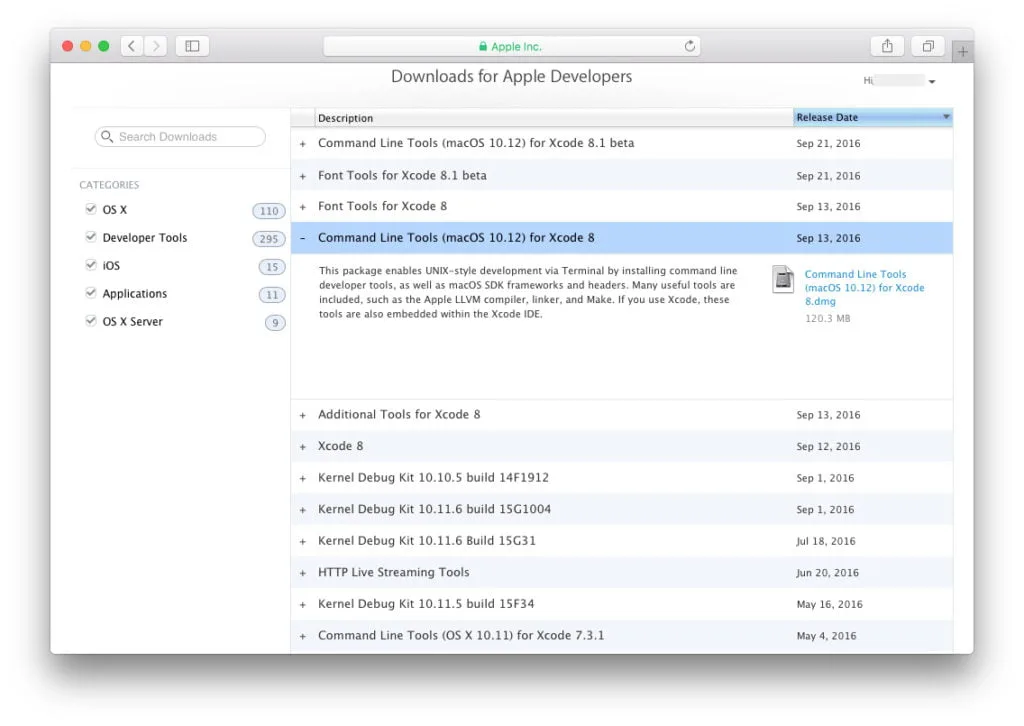Click the May 4, 2016 date cell
The height and width of the screenshot is (726, 1024).
(x=826, y=636)
